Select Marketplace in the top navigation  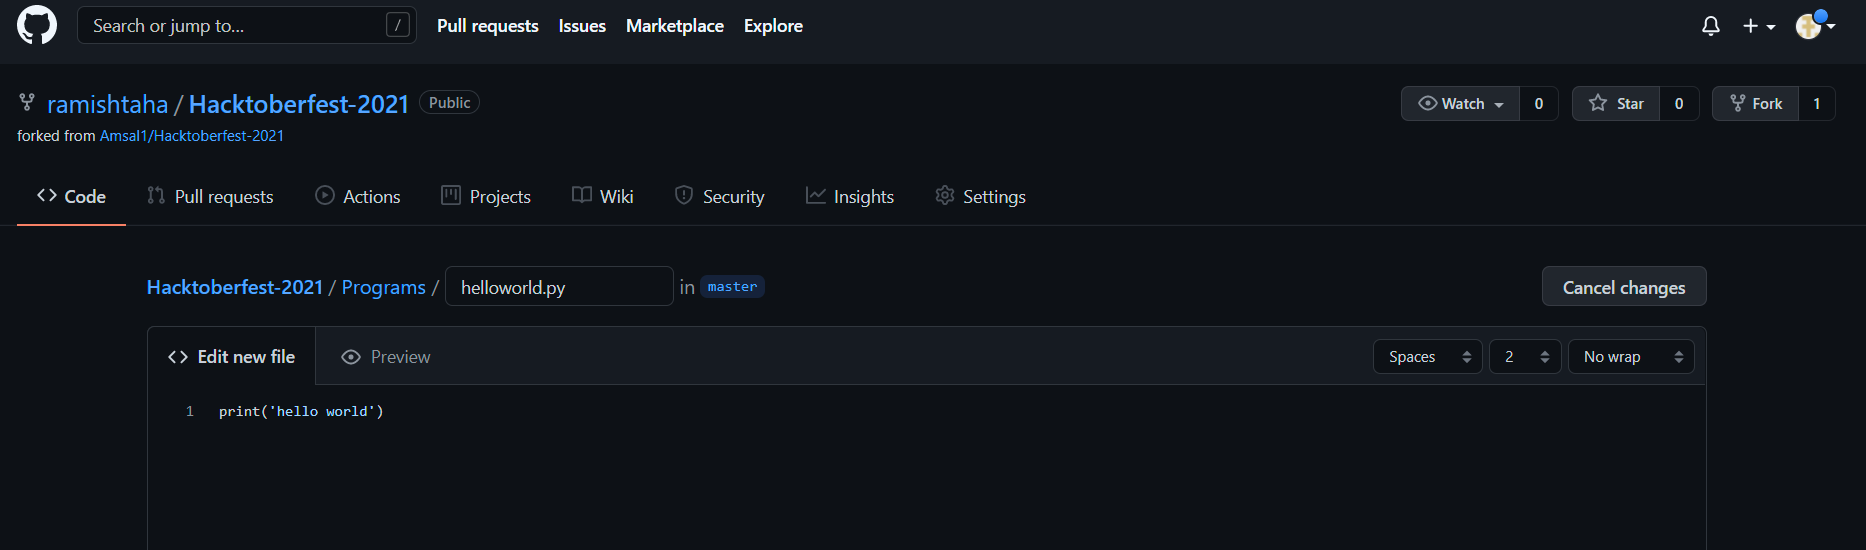[675, 26]
